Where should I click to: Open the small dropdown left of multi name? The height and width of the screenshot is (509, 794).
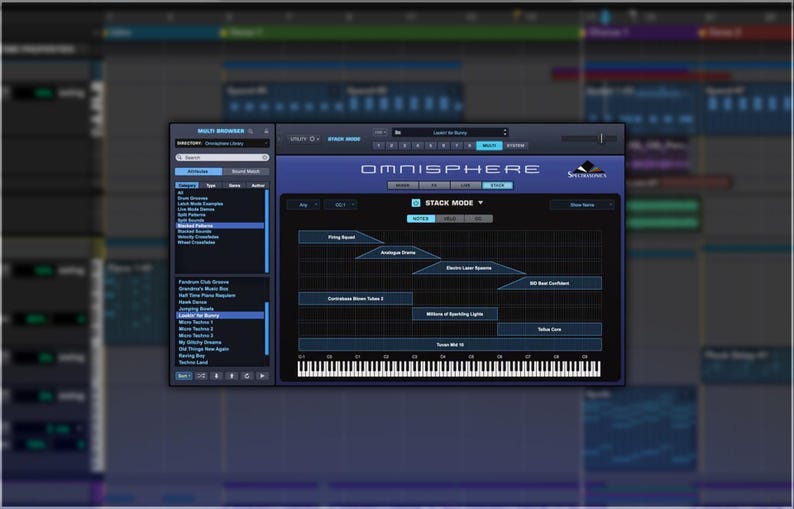(x=380, y=133)
